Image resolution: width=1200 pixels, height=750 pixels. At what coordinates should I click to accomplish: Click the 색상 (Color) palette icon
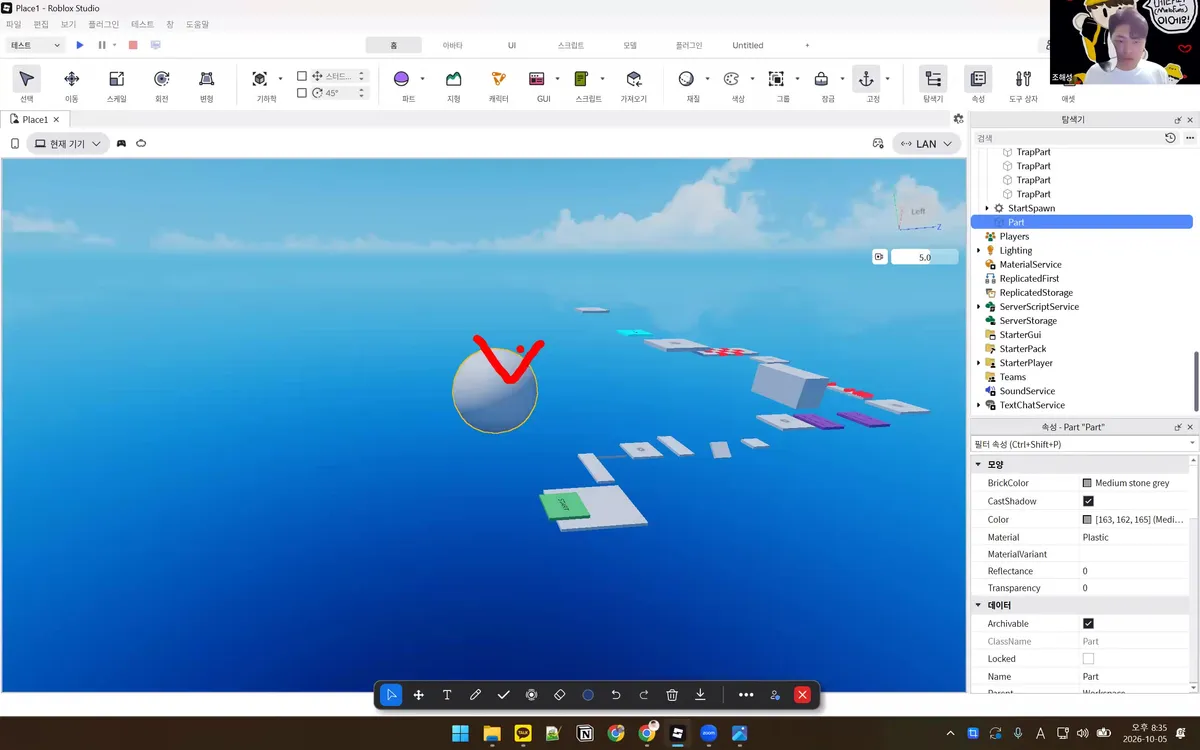tap(731, 79)
